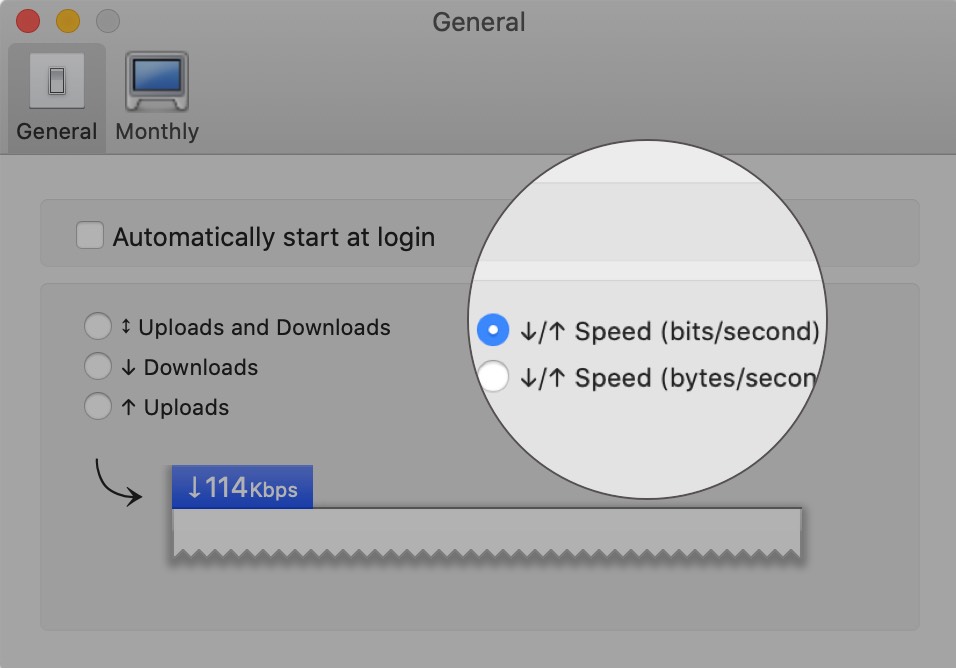Click the ↓/↑ icon before Speed (bits/second)
The width and height of the screenshot is (956, 668).
pos(537,330)
